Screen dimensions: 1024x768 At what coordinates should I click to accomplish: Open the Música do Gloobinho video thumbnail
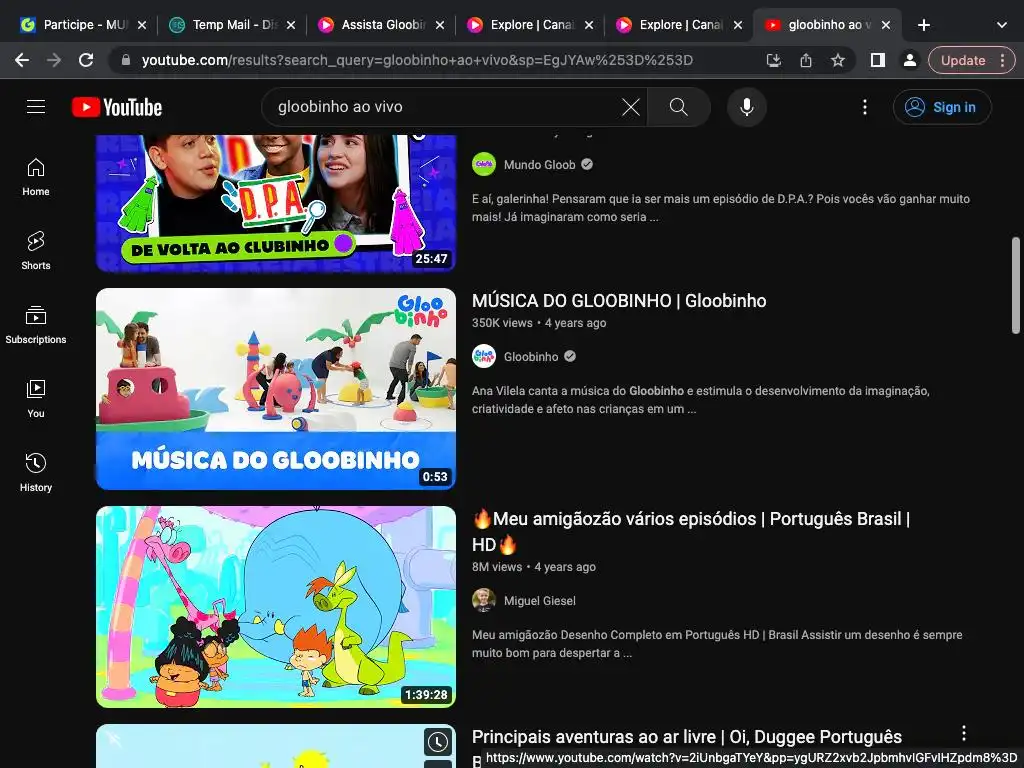(276, 389)
